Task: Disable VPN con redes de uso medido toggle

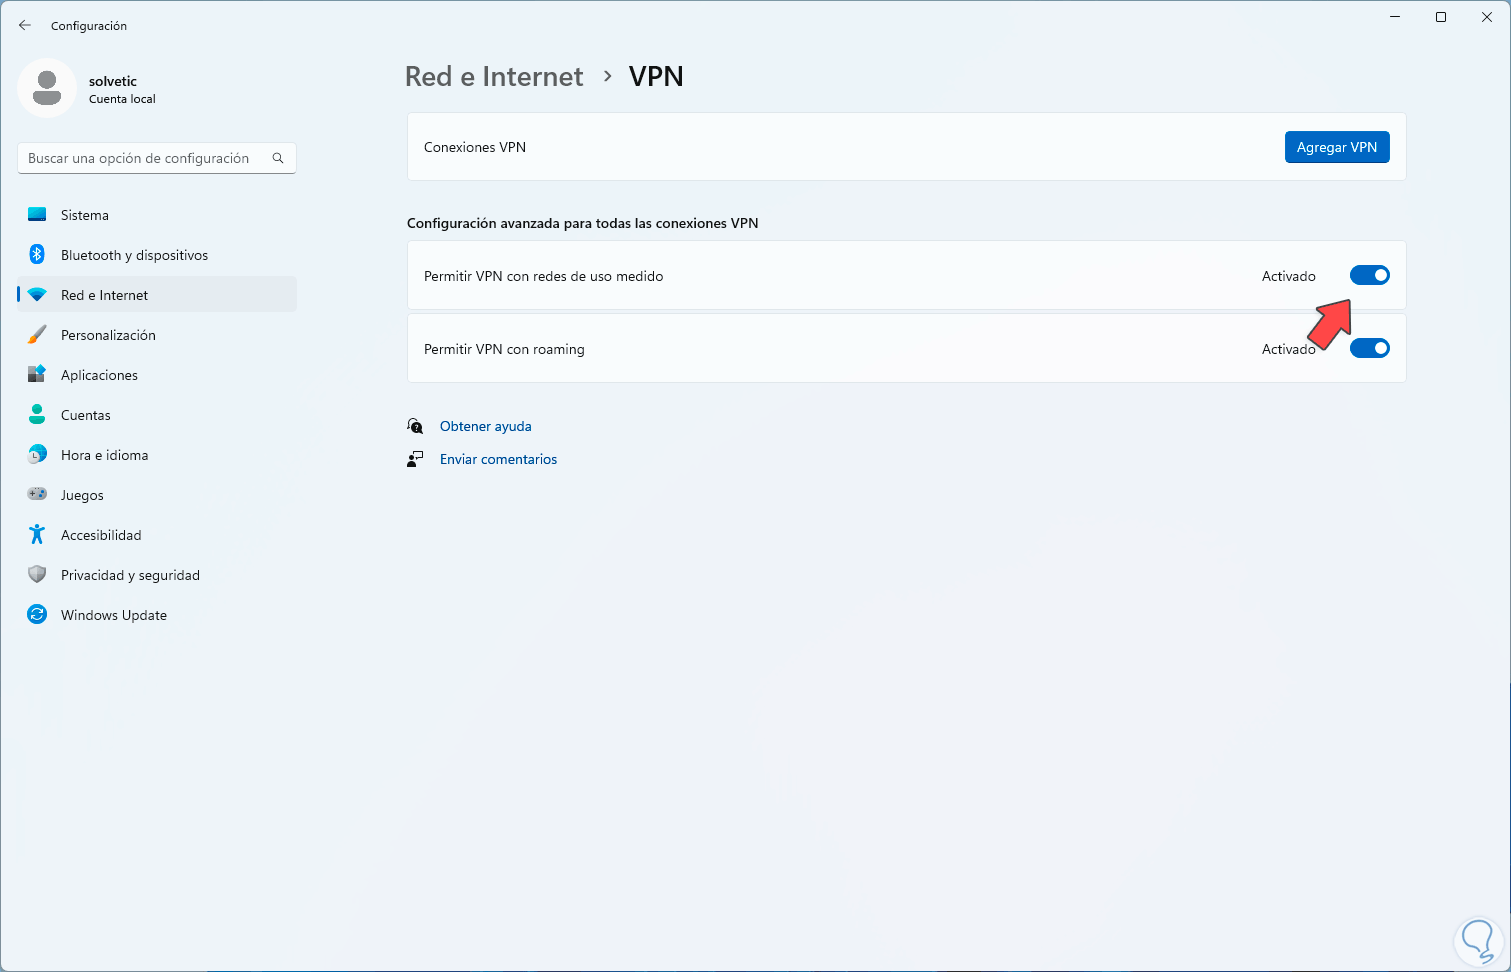Action: click(1369, 276)
